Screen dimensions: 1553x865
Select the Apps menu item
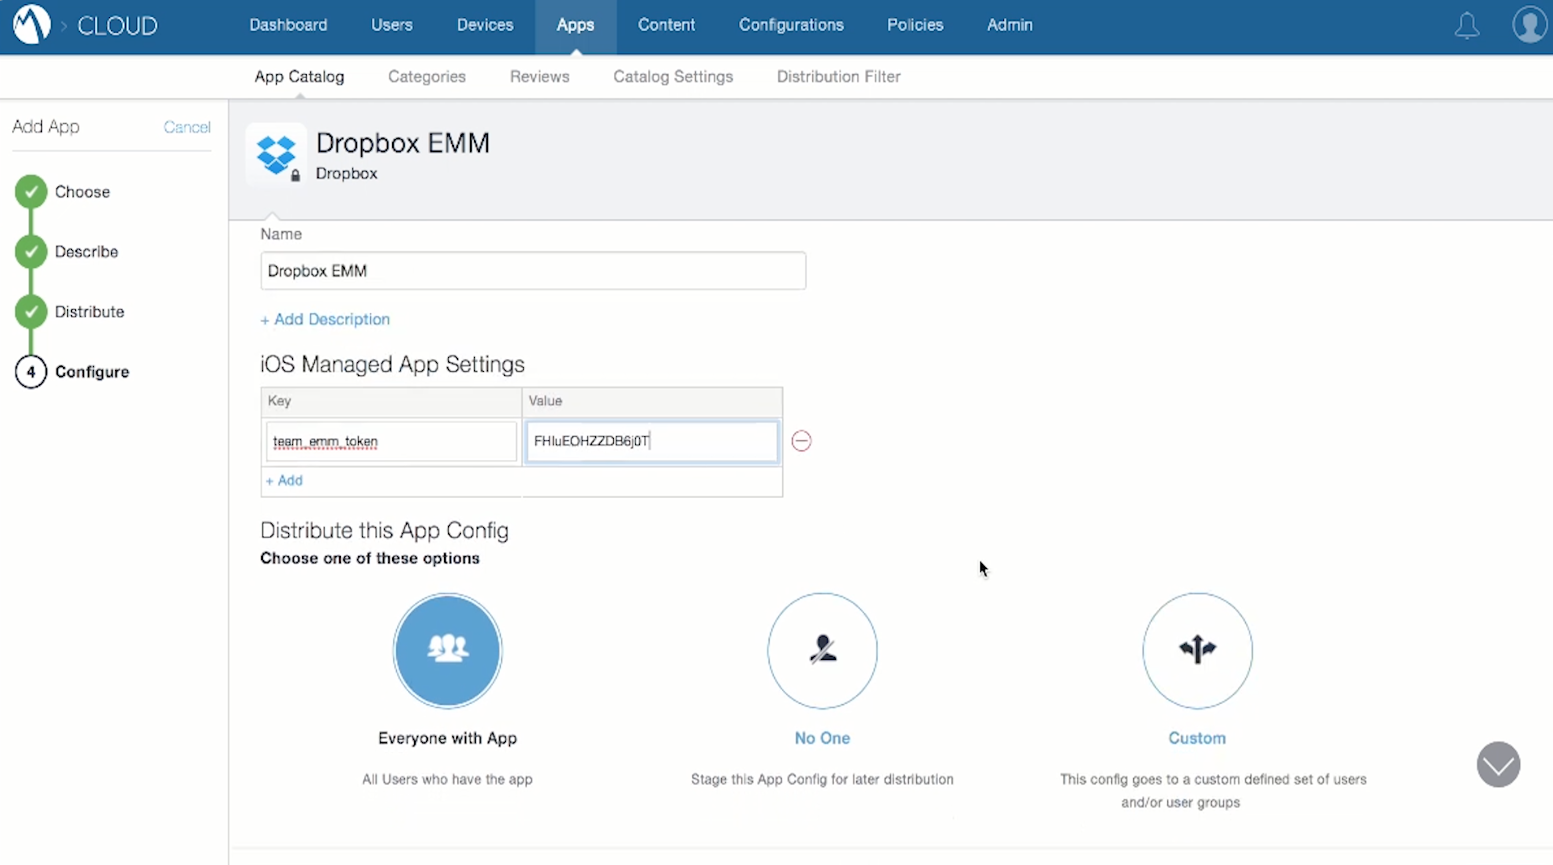tap(575, 25)
